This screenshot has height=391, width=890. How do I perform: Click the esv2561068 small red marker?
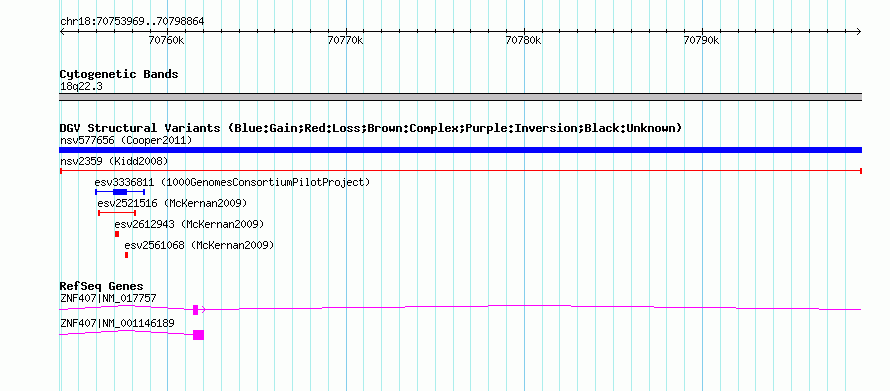click(127, 255)
